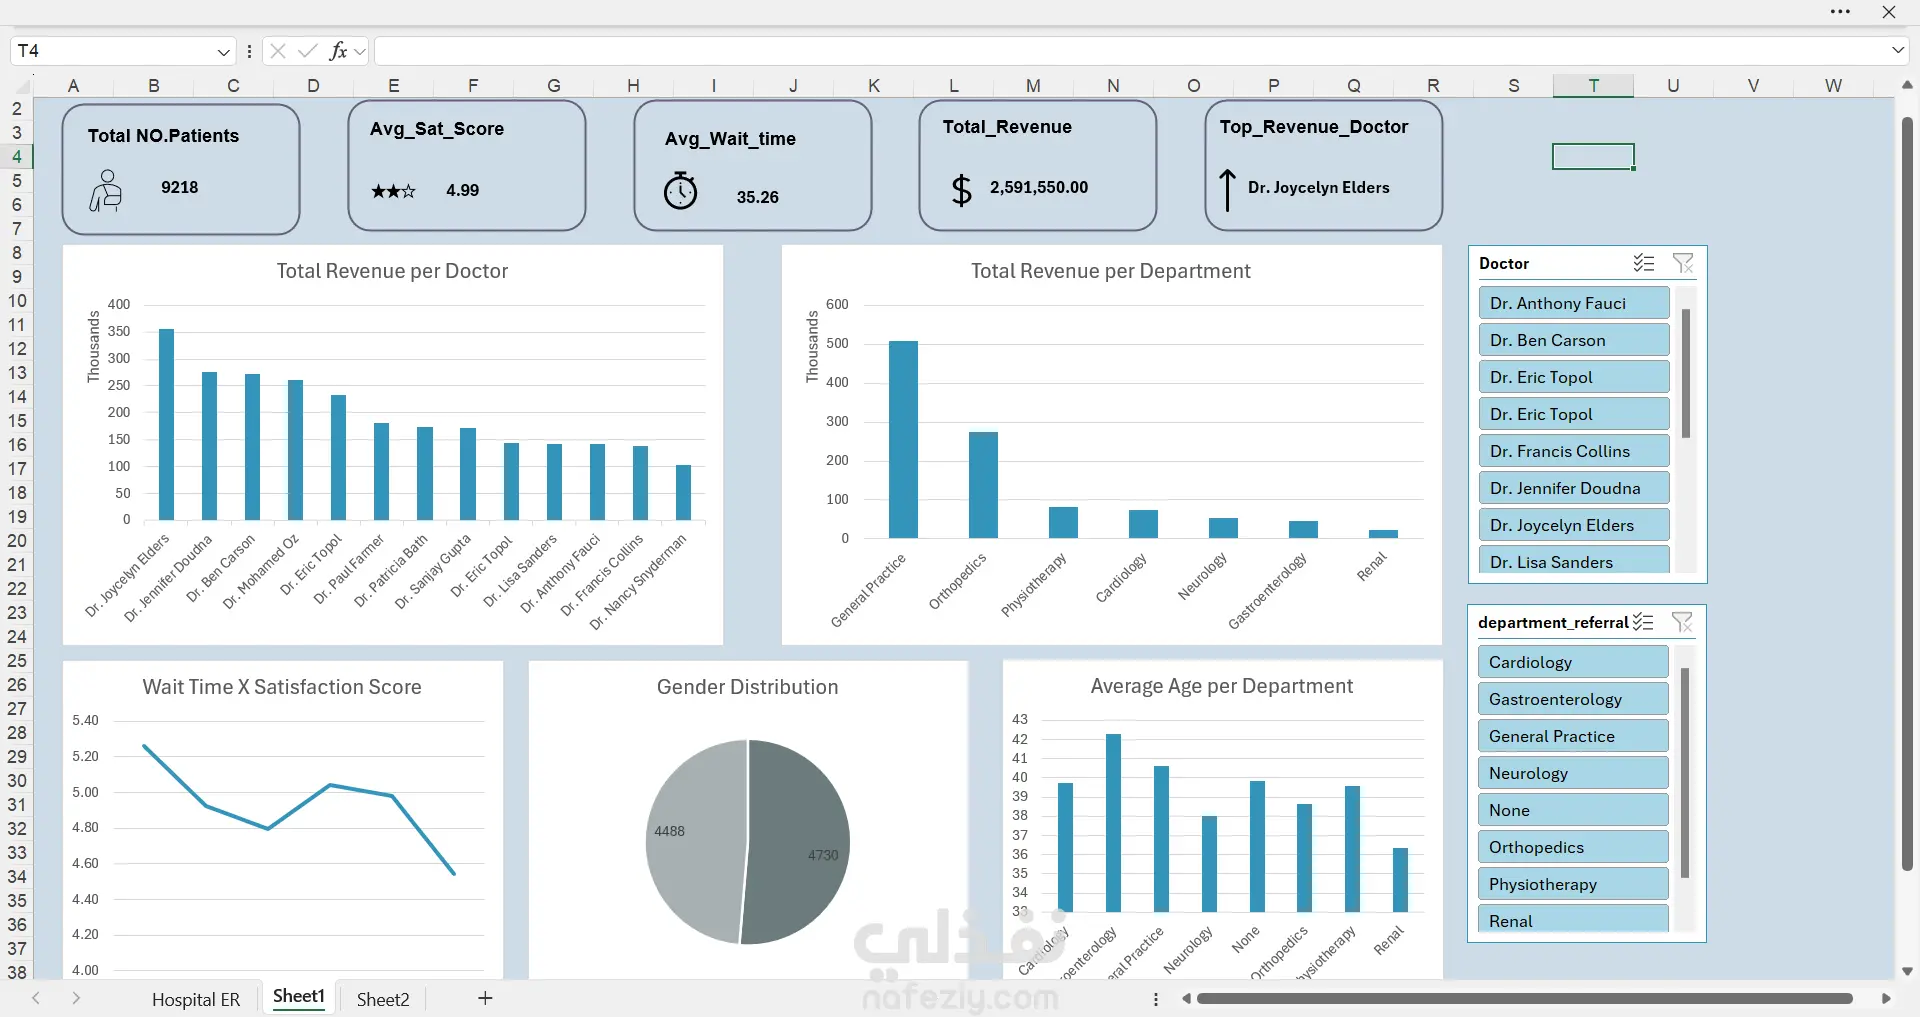This screenshot has height=1017, width=1920.
Task: Go to previous sheet tab arrow
Action: pyautogui.click(x=36, y=998)
